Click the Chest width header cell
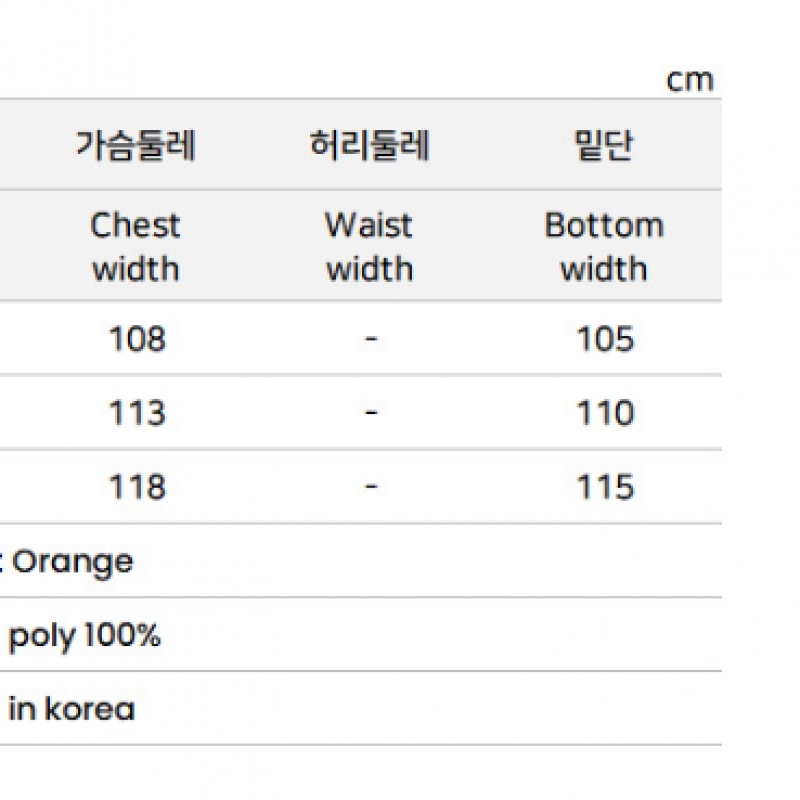This screenshot has width=800, height=800. (x=136, y=246)
